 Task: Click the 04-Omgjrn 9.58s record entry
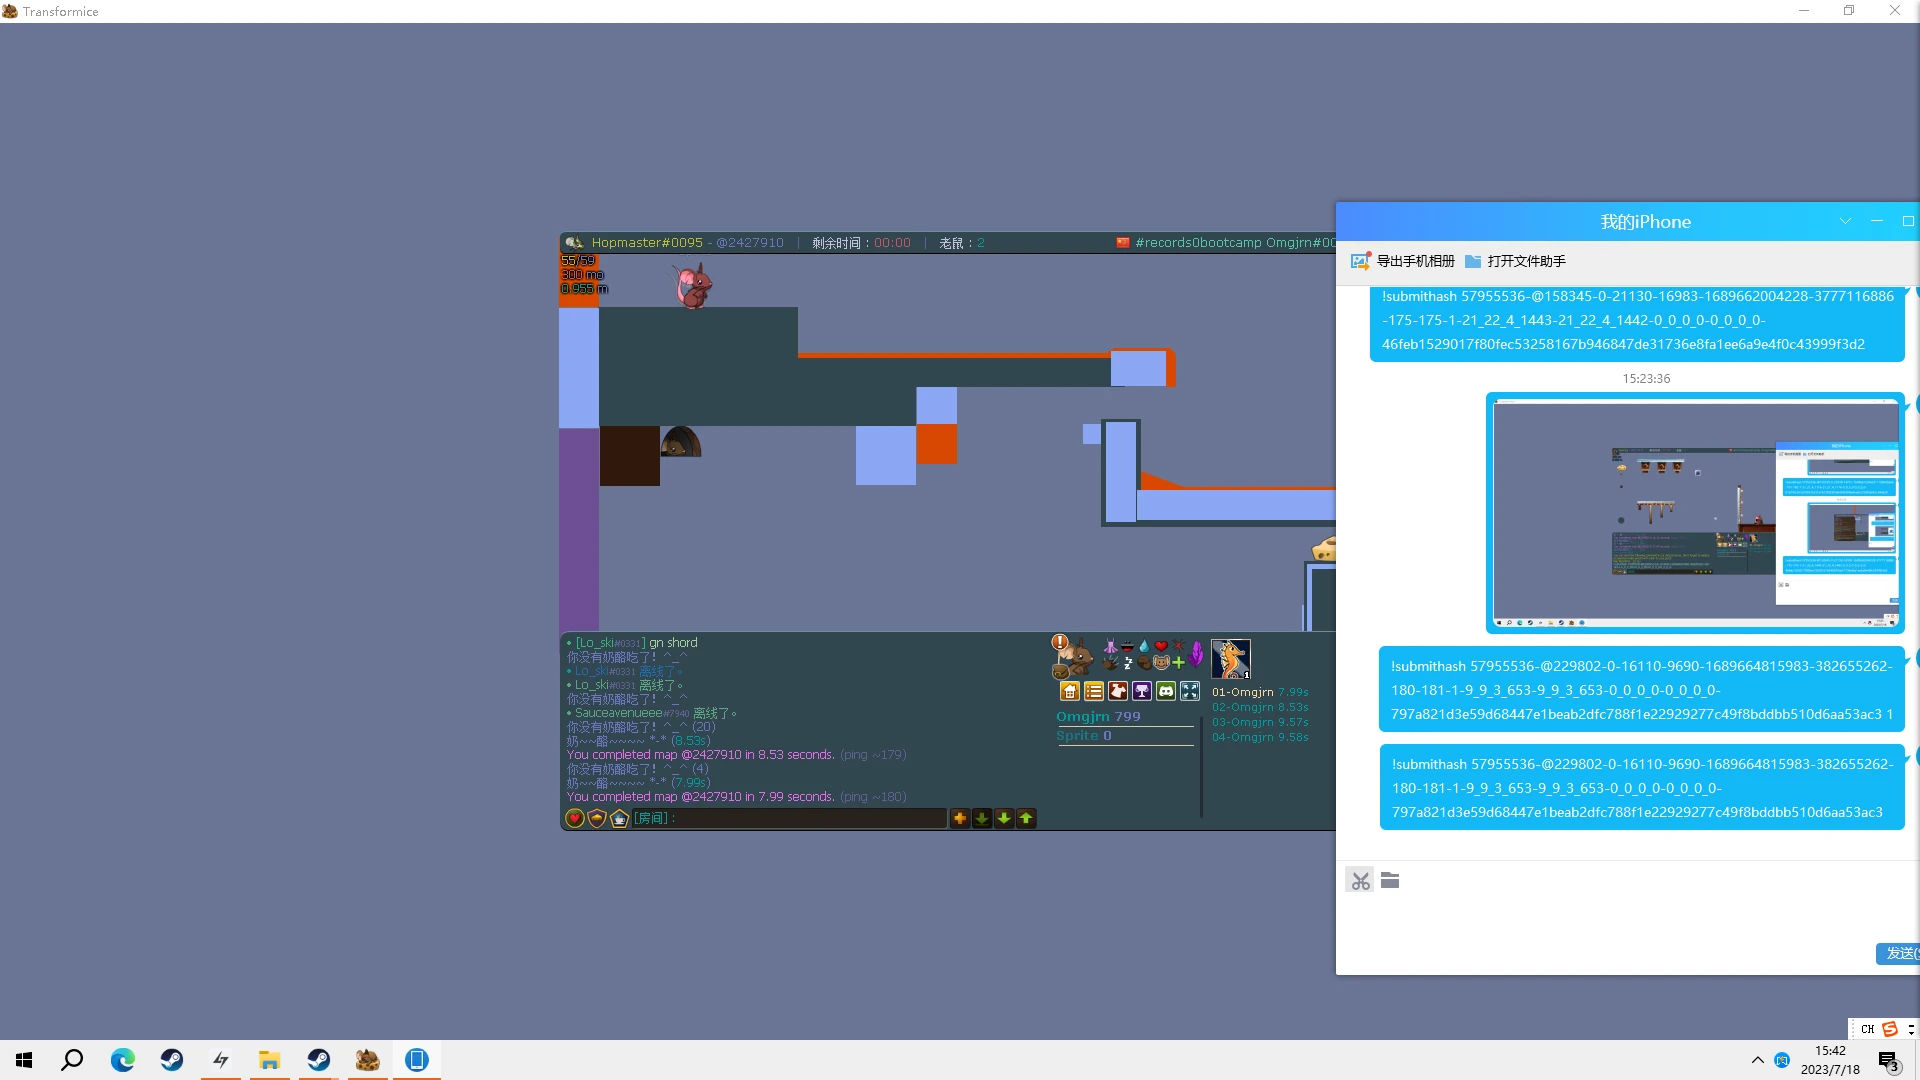1260,737
